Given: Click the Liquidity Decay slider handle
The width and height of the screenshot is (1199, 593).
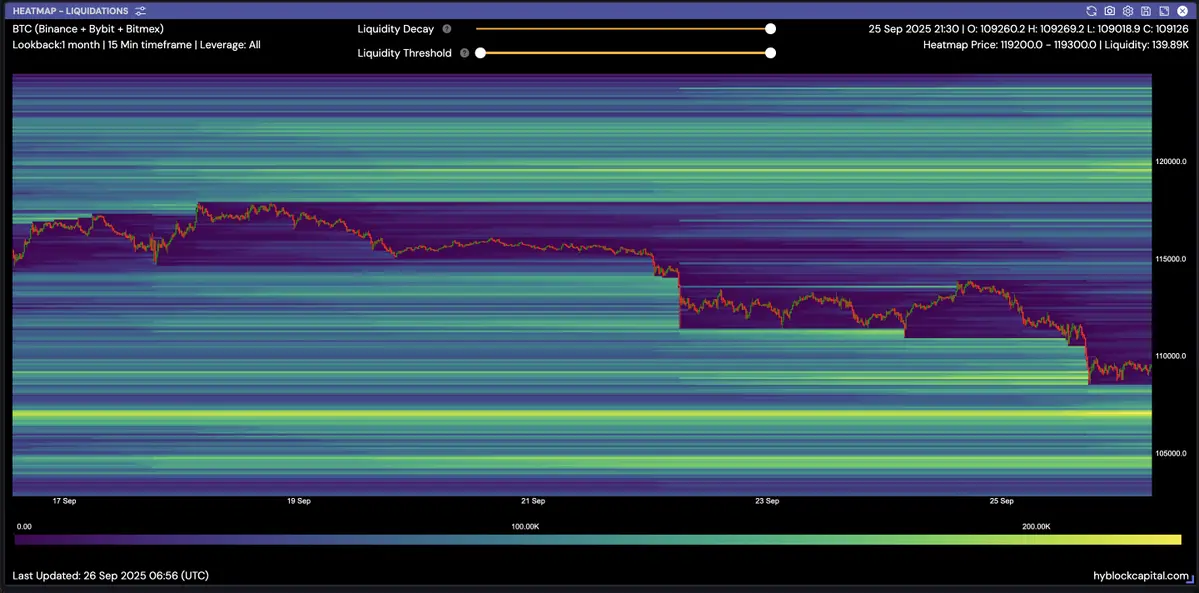Looking at the screenshot, I should click(x=770, y=30).
